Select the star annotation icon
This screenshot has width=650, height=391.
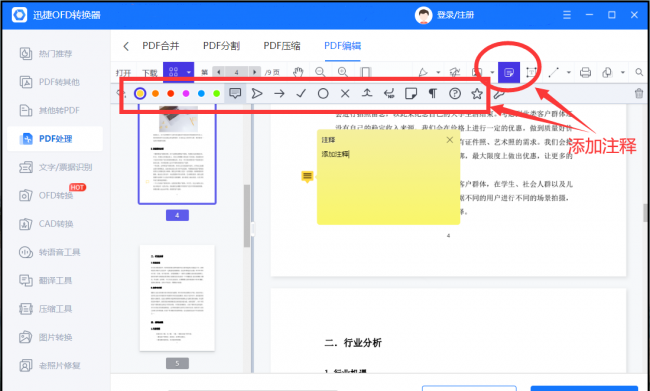(477, 94)
